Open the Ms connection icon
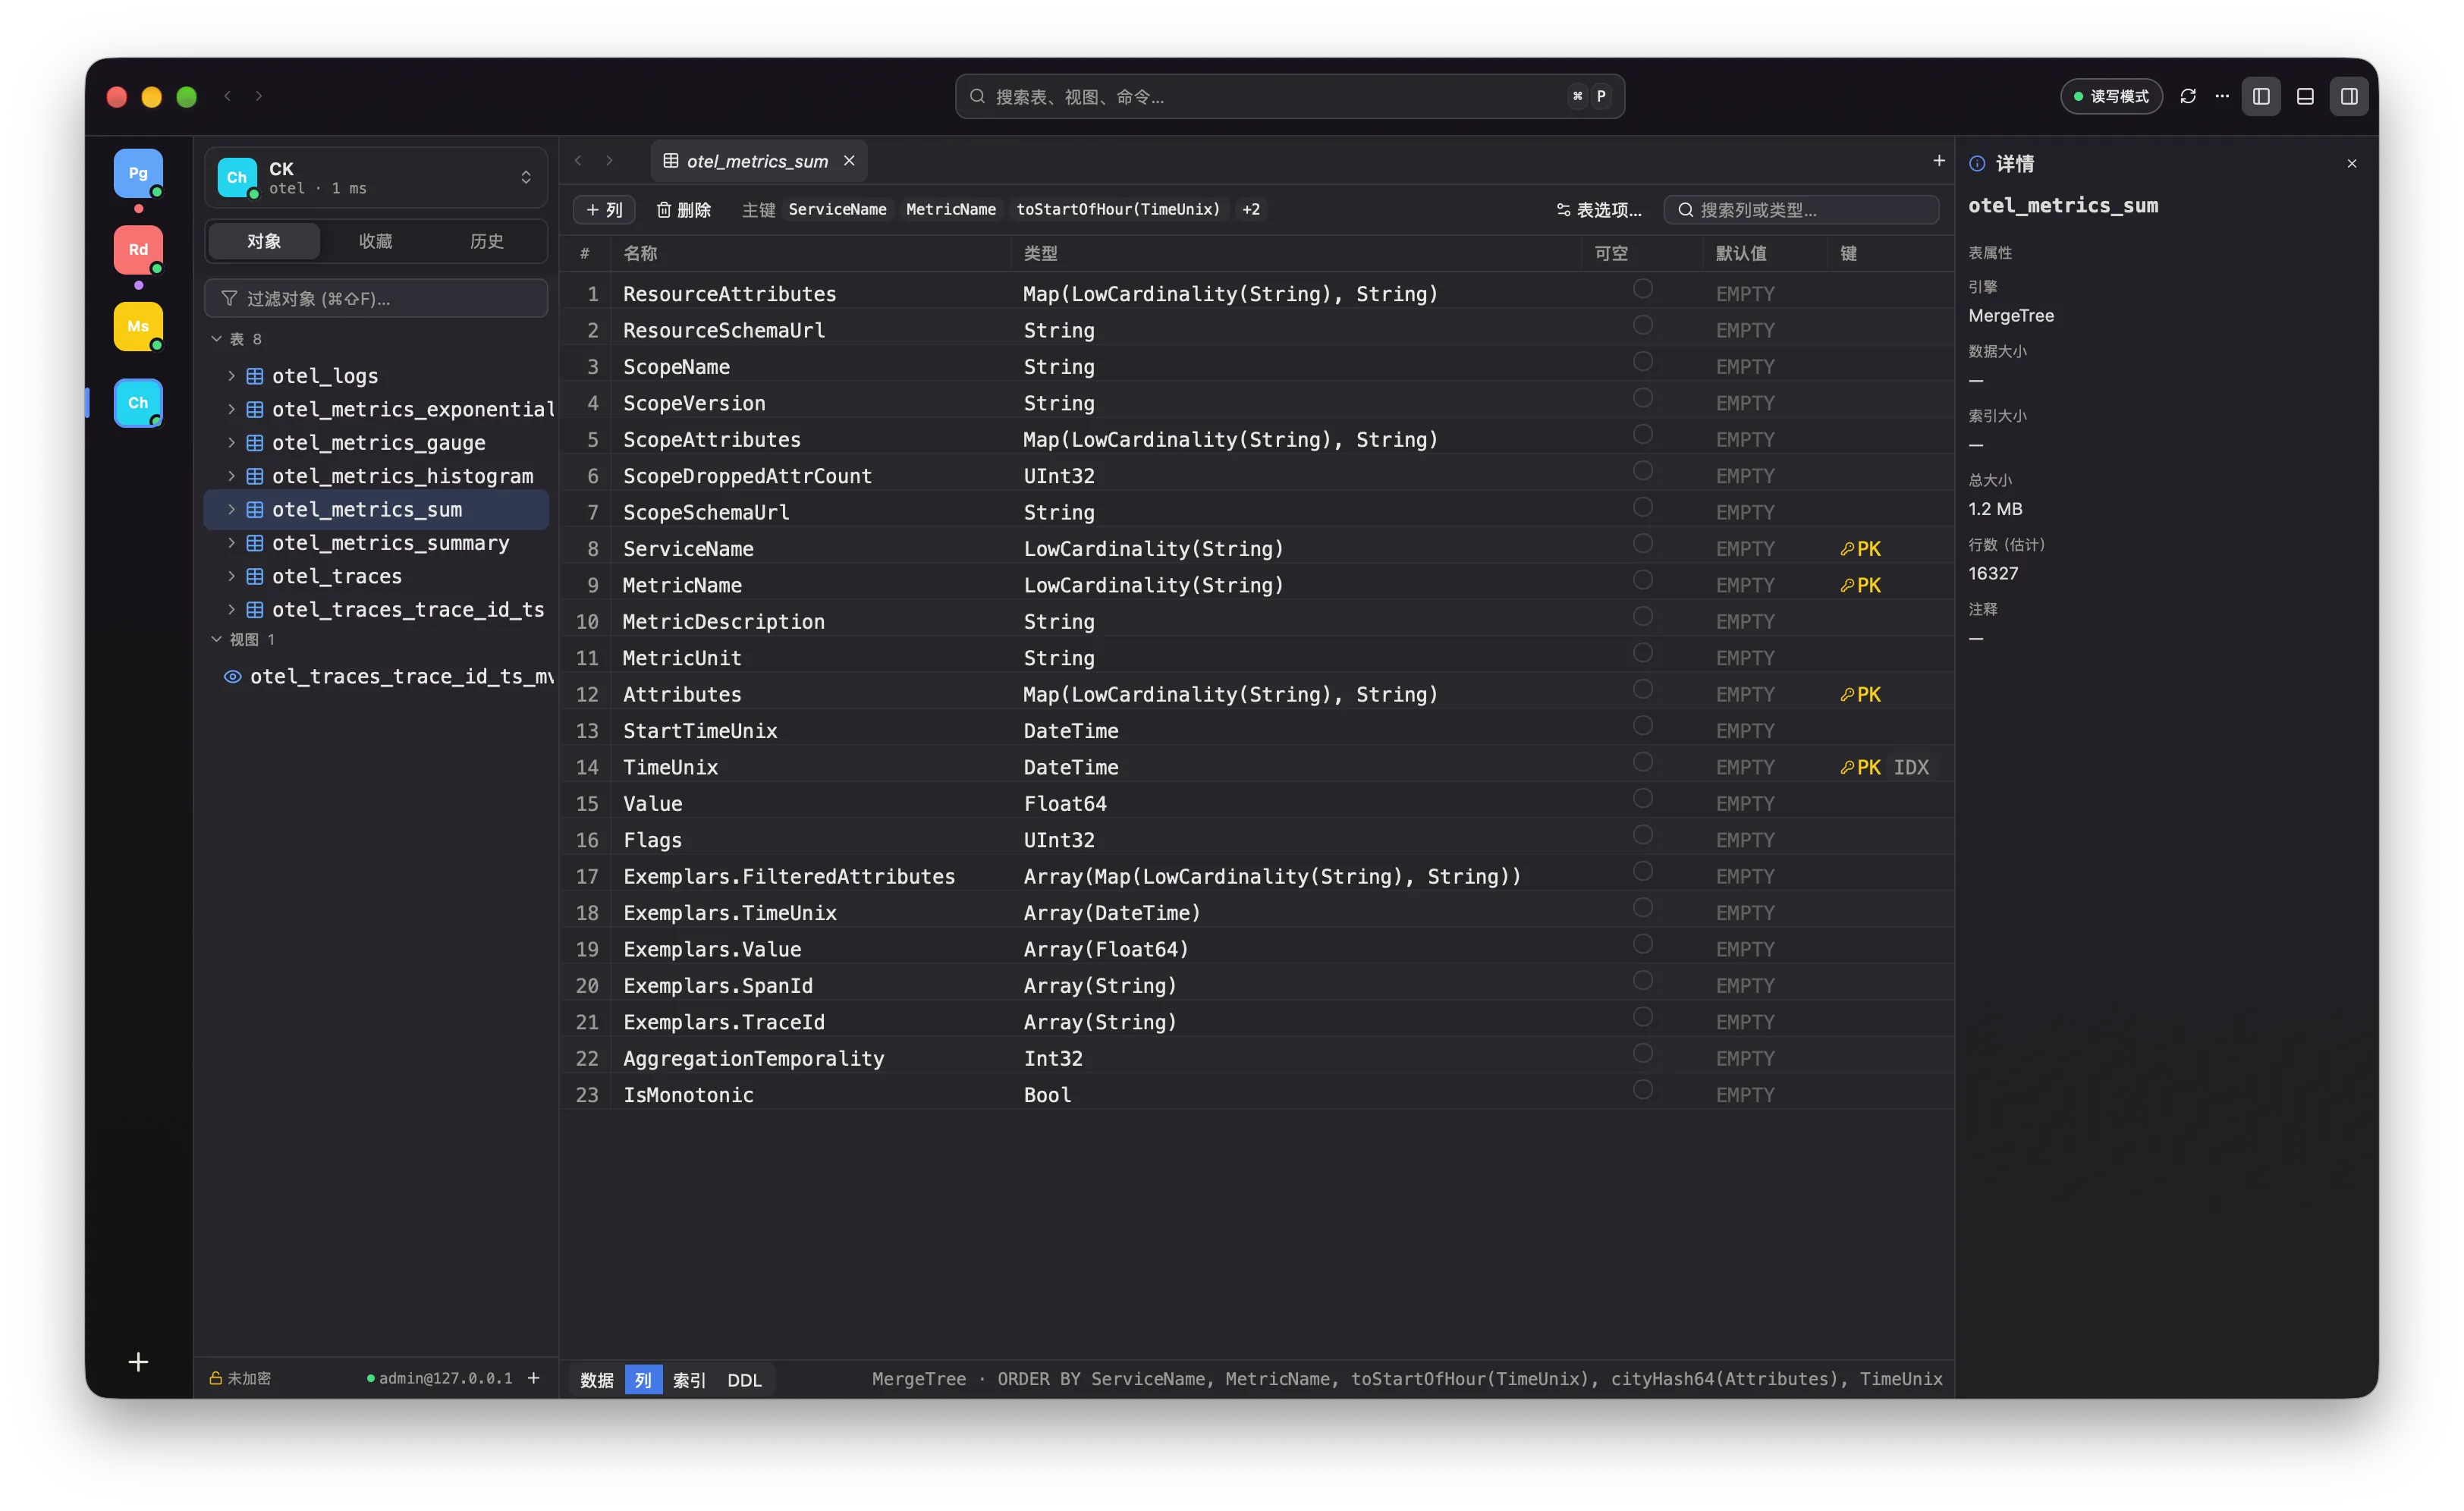The height and width of the screenshot is (1511, 2464). (x=138, y=327)
